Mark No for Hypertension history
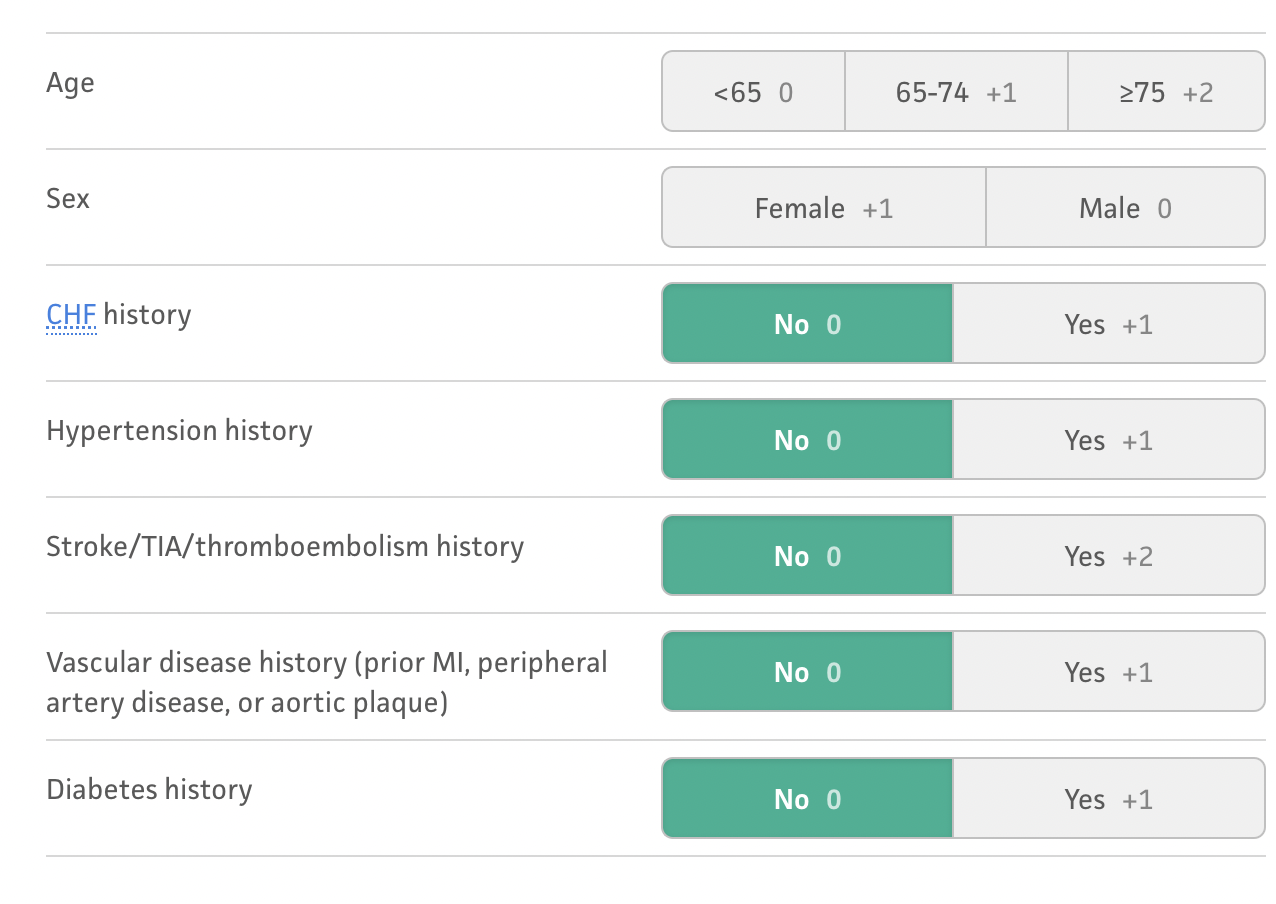Image resolution: width=1276 pixels, height=904 pixels. [807, 440]
